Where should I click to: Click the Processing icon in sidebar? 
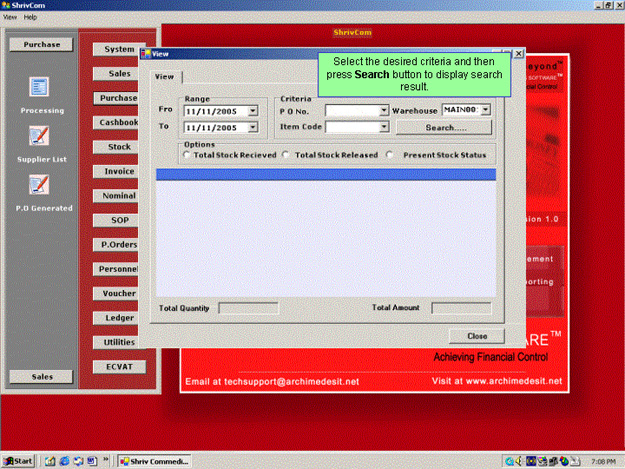[x=40, y=88]
